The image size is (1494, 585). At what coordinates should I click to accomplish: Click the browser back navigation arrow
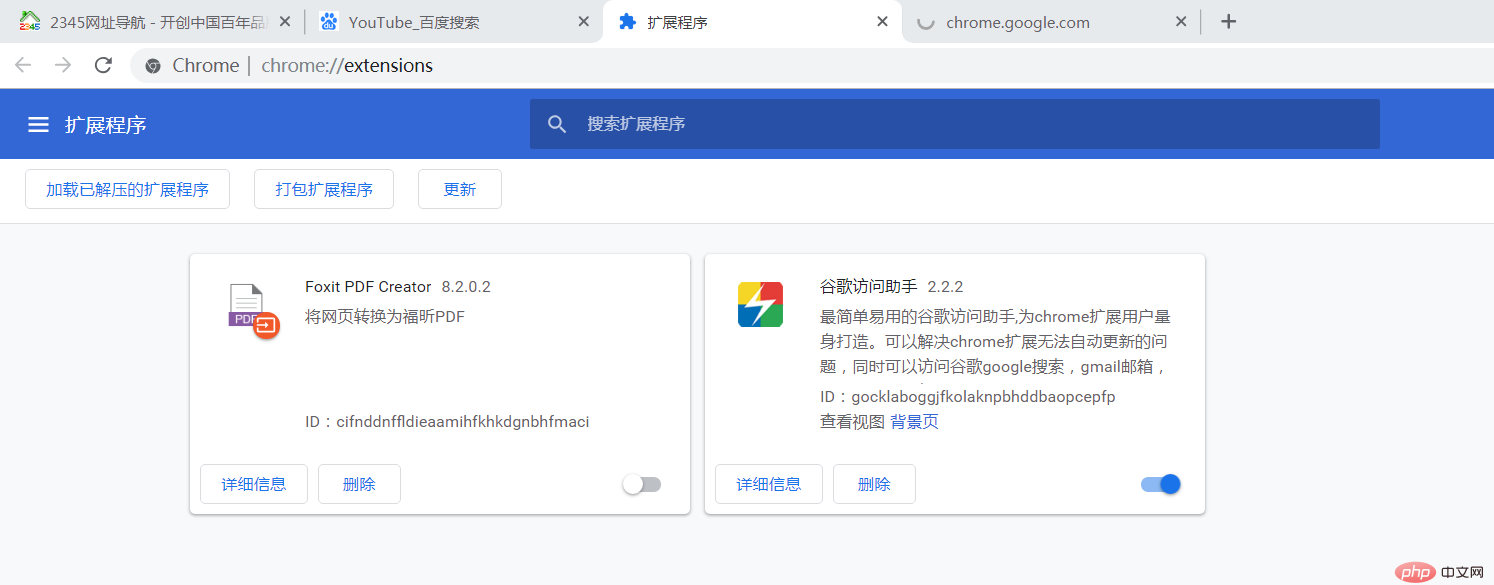click(23, 64)
